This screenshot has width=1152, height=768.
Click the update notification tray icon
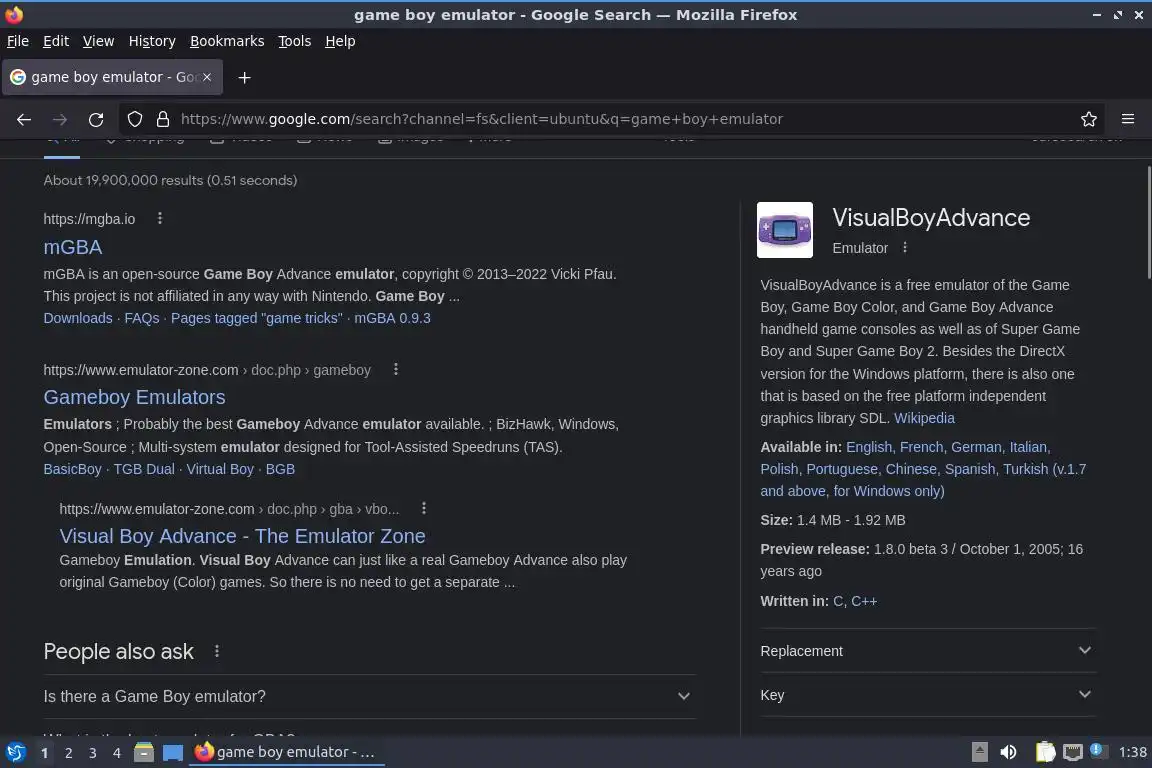pyautogui.click(x=1096, y=750)
